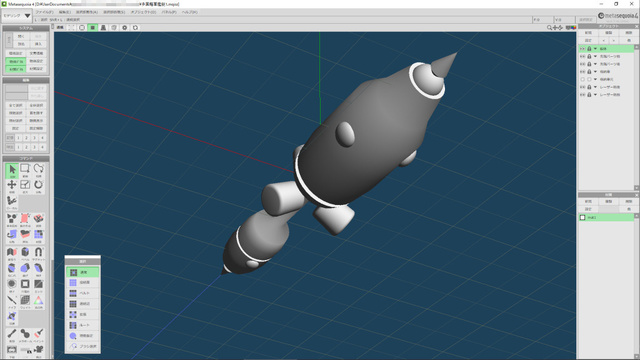Toggle point display dotted-square button

[x=71, y=27]
